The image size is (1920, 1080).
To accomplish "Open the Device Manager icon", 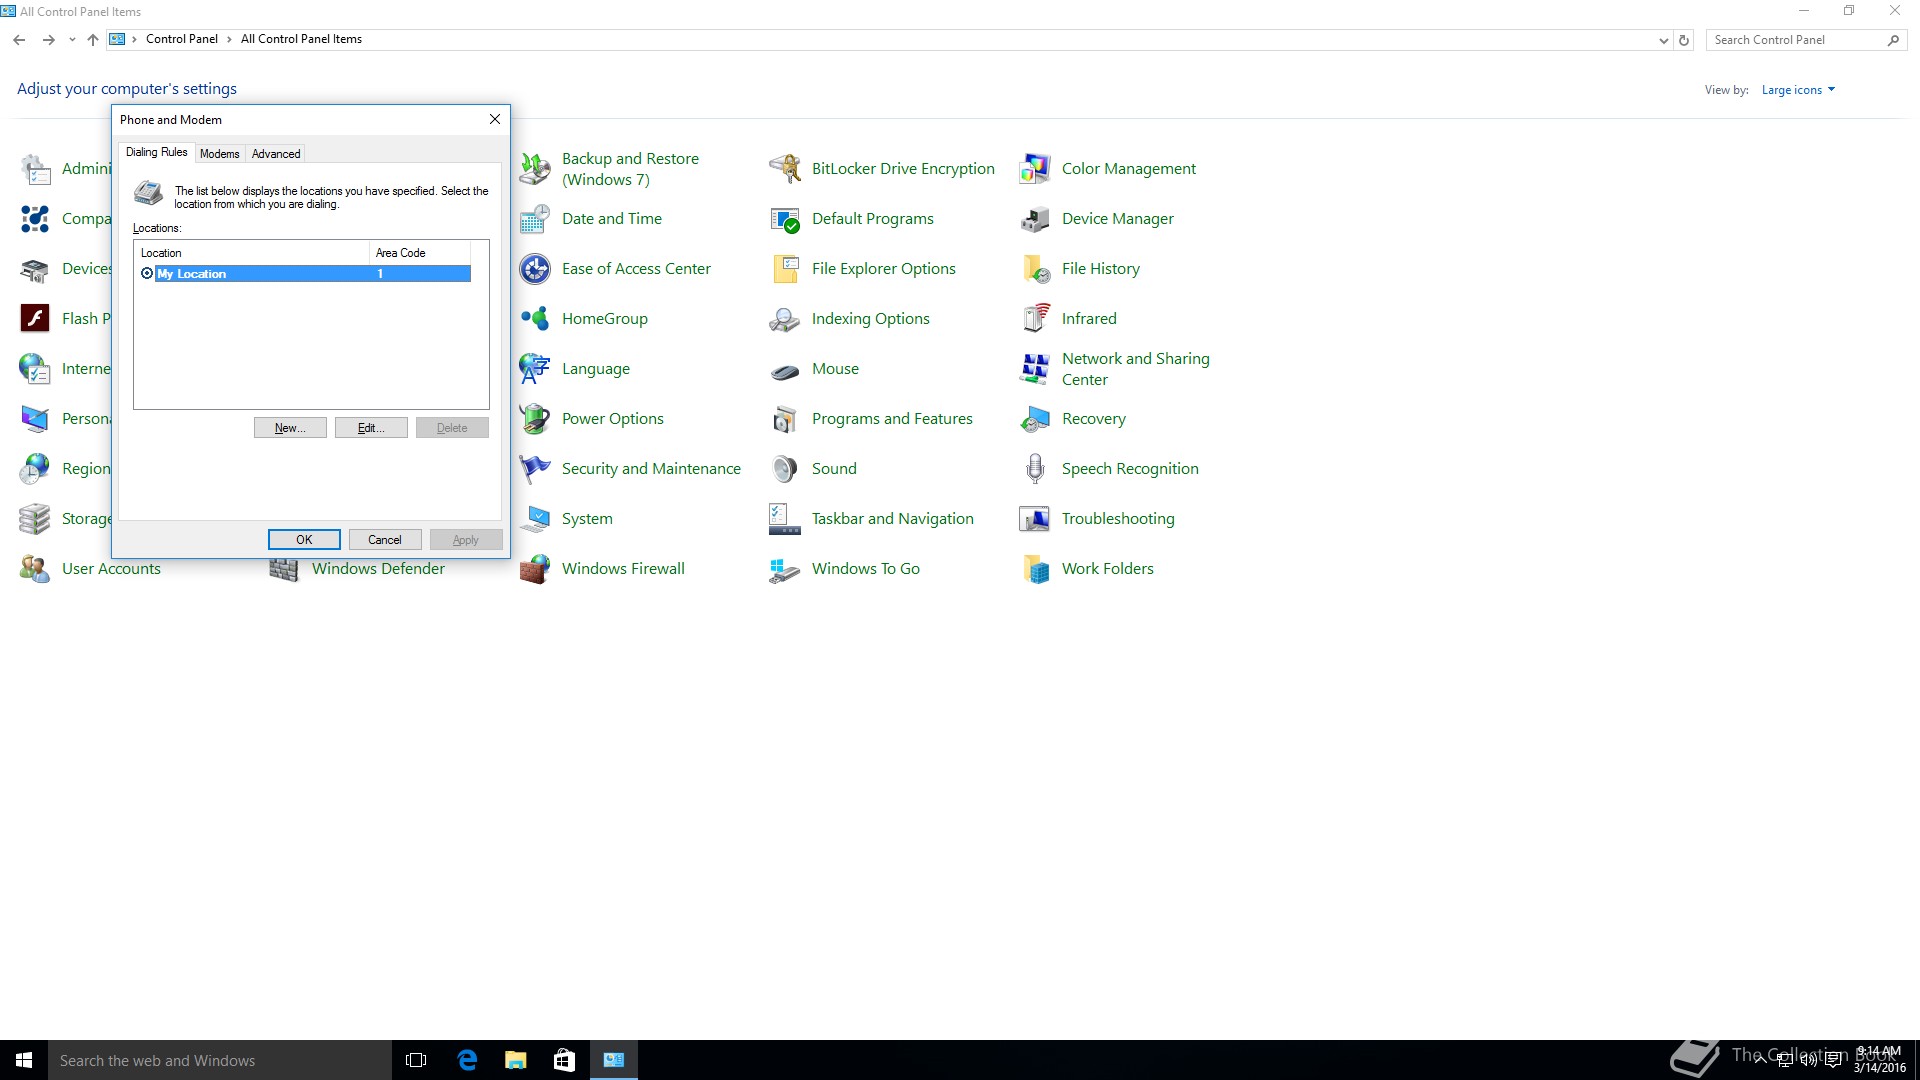I will (1035, 219).
